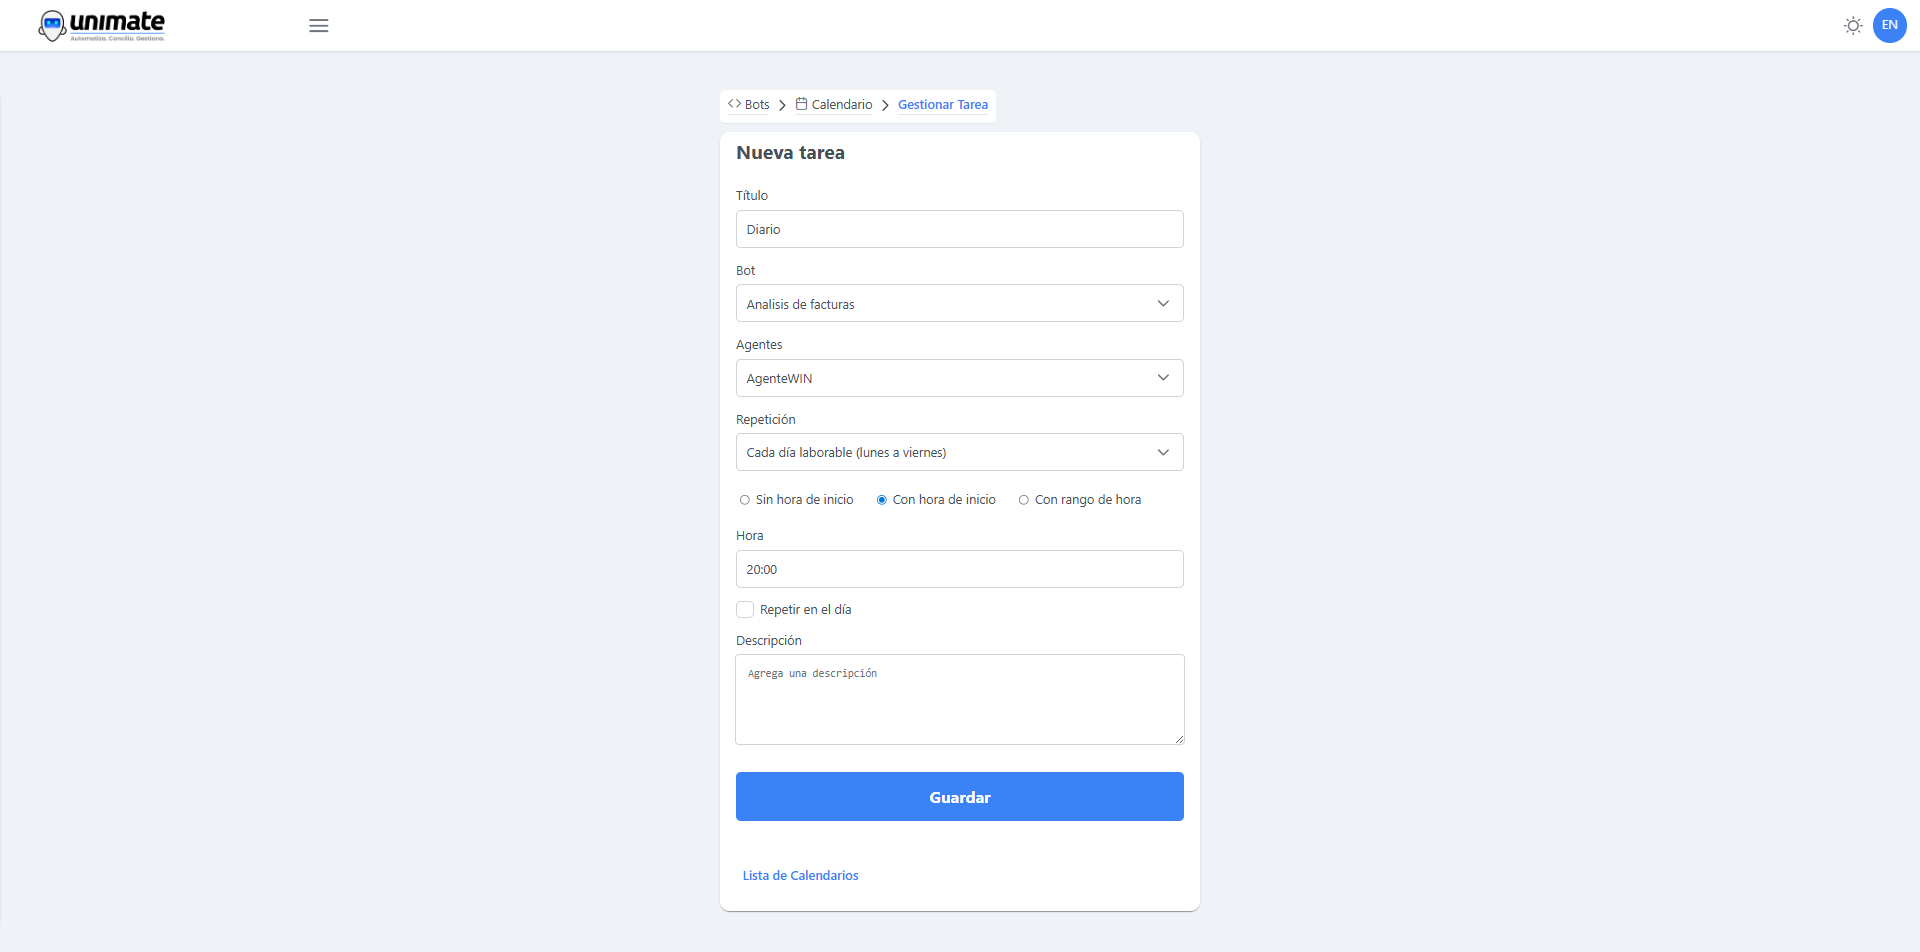Click the Calendario calendar icon
Viewport: 1920px width, 952px height.
(801, 104)
